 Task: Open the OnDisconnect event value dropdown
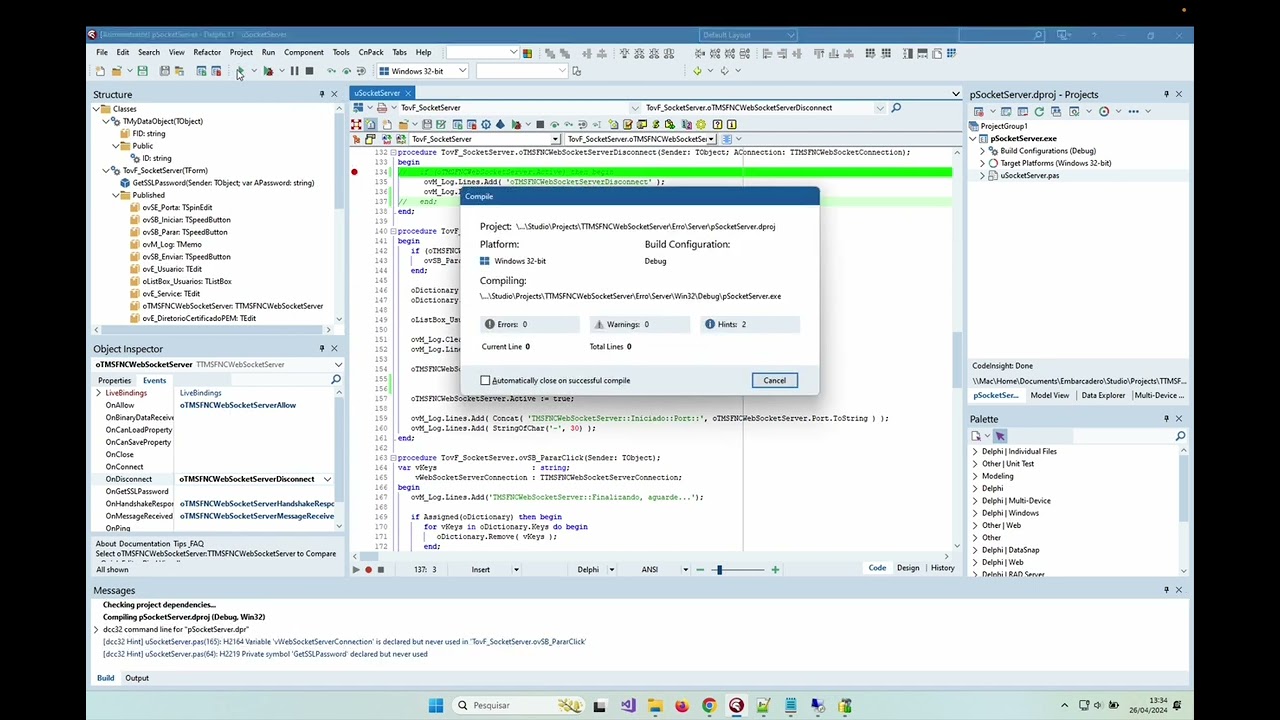point(327,479)
